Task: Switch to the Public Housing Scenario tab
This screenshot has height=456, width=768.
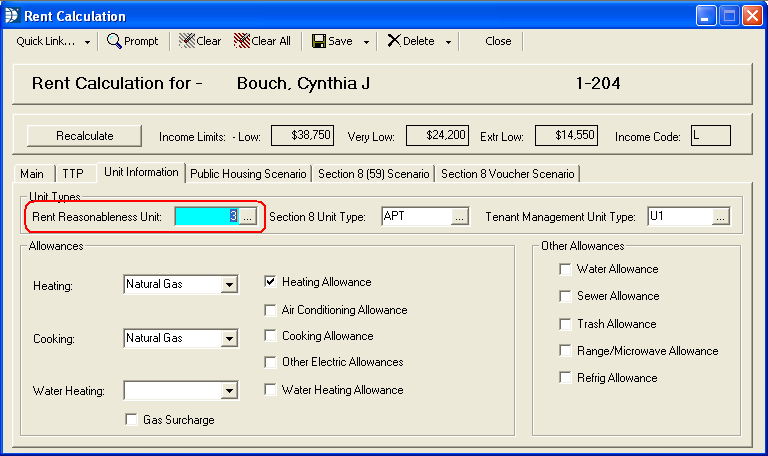Action: (x=249, y=173)
